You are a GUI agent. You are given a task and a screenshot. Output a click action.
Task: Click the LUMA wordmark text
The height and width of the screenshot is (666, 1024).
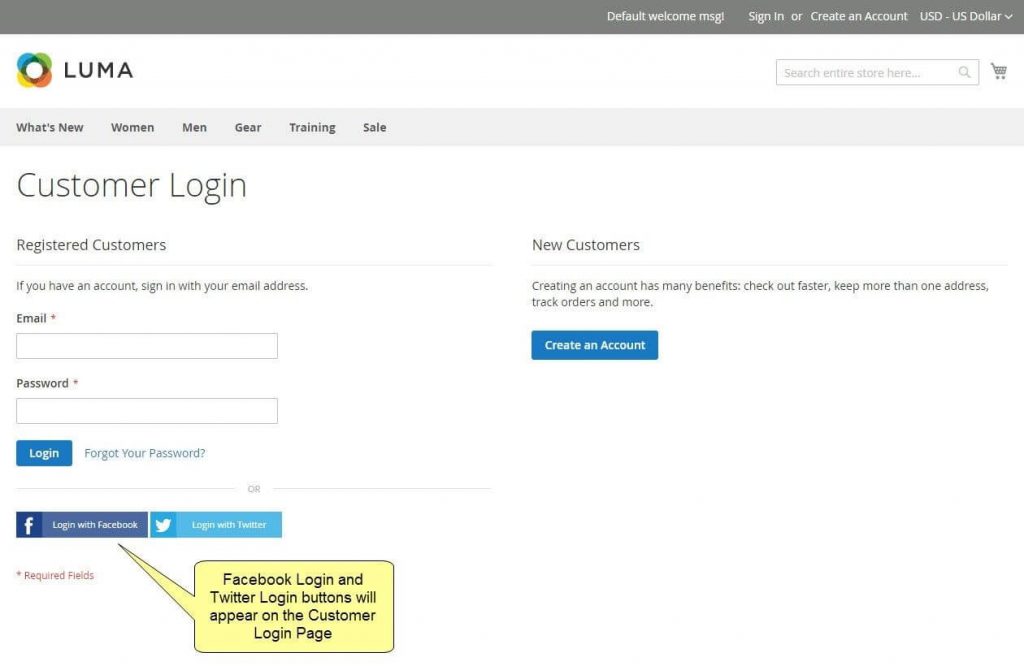pos(99,70)
